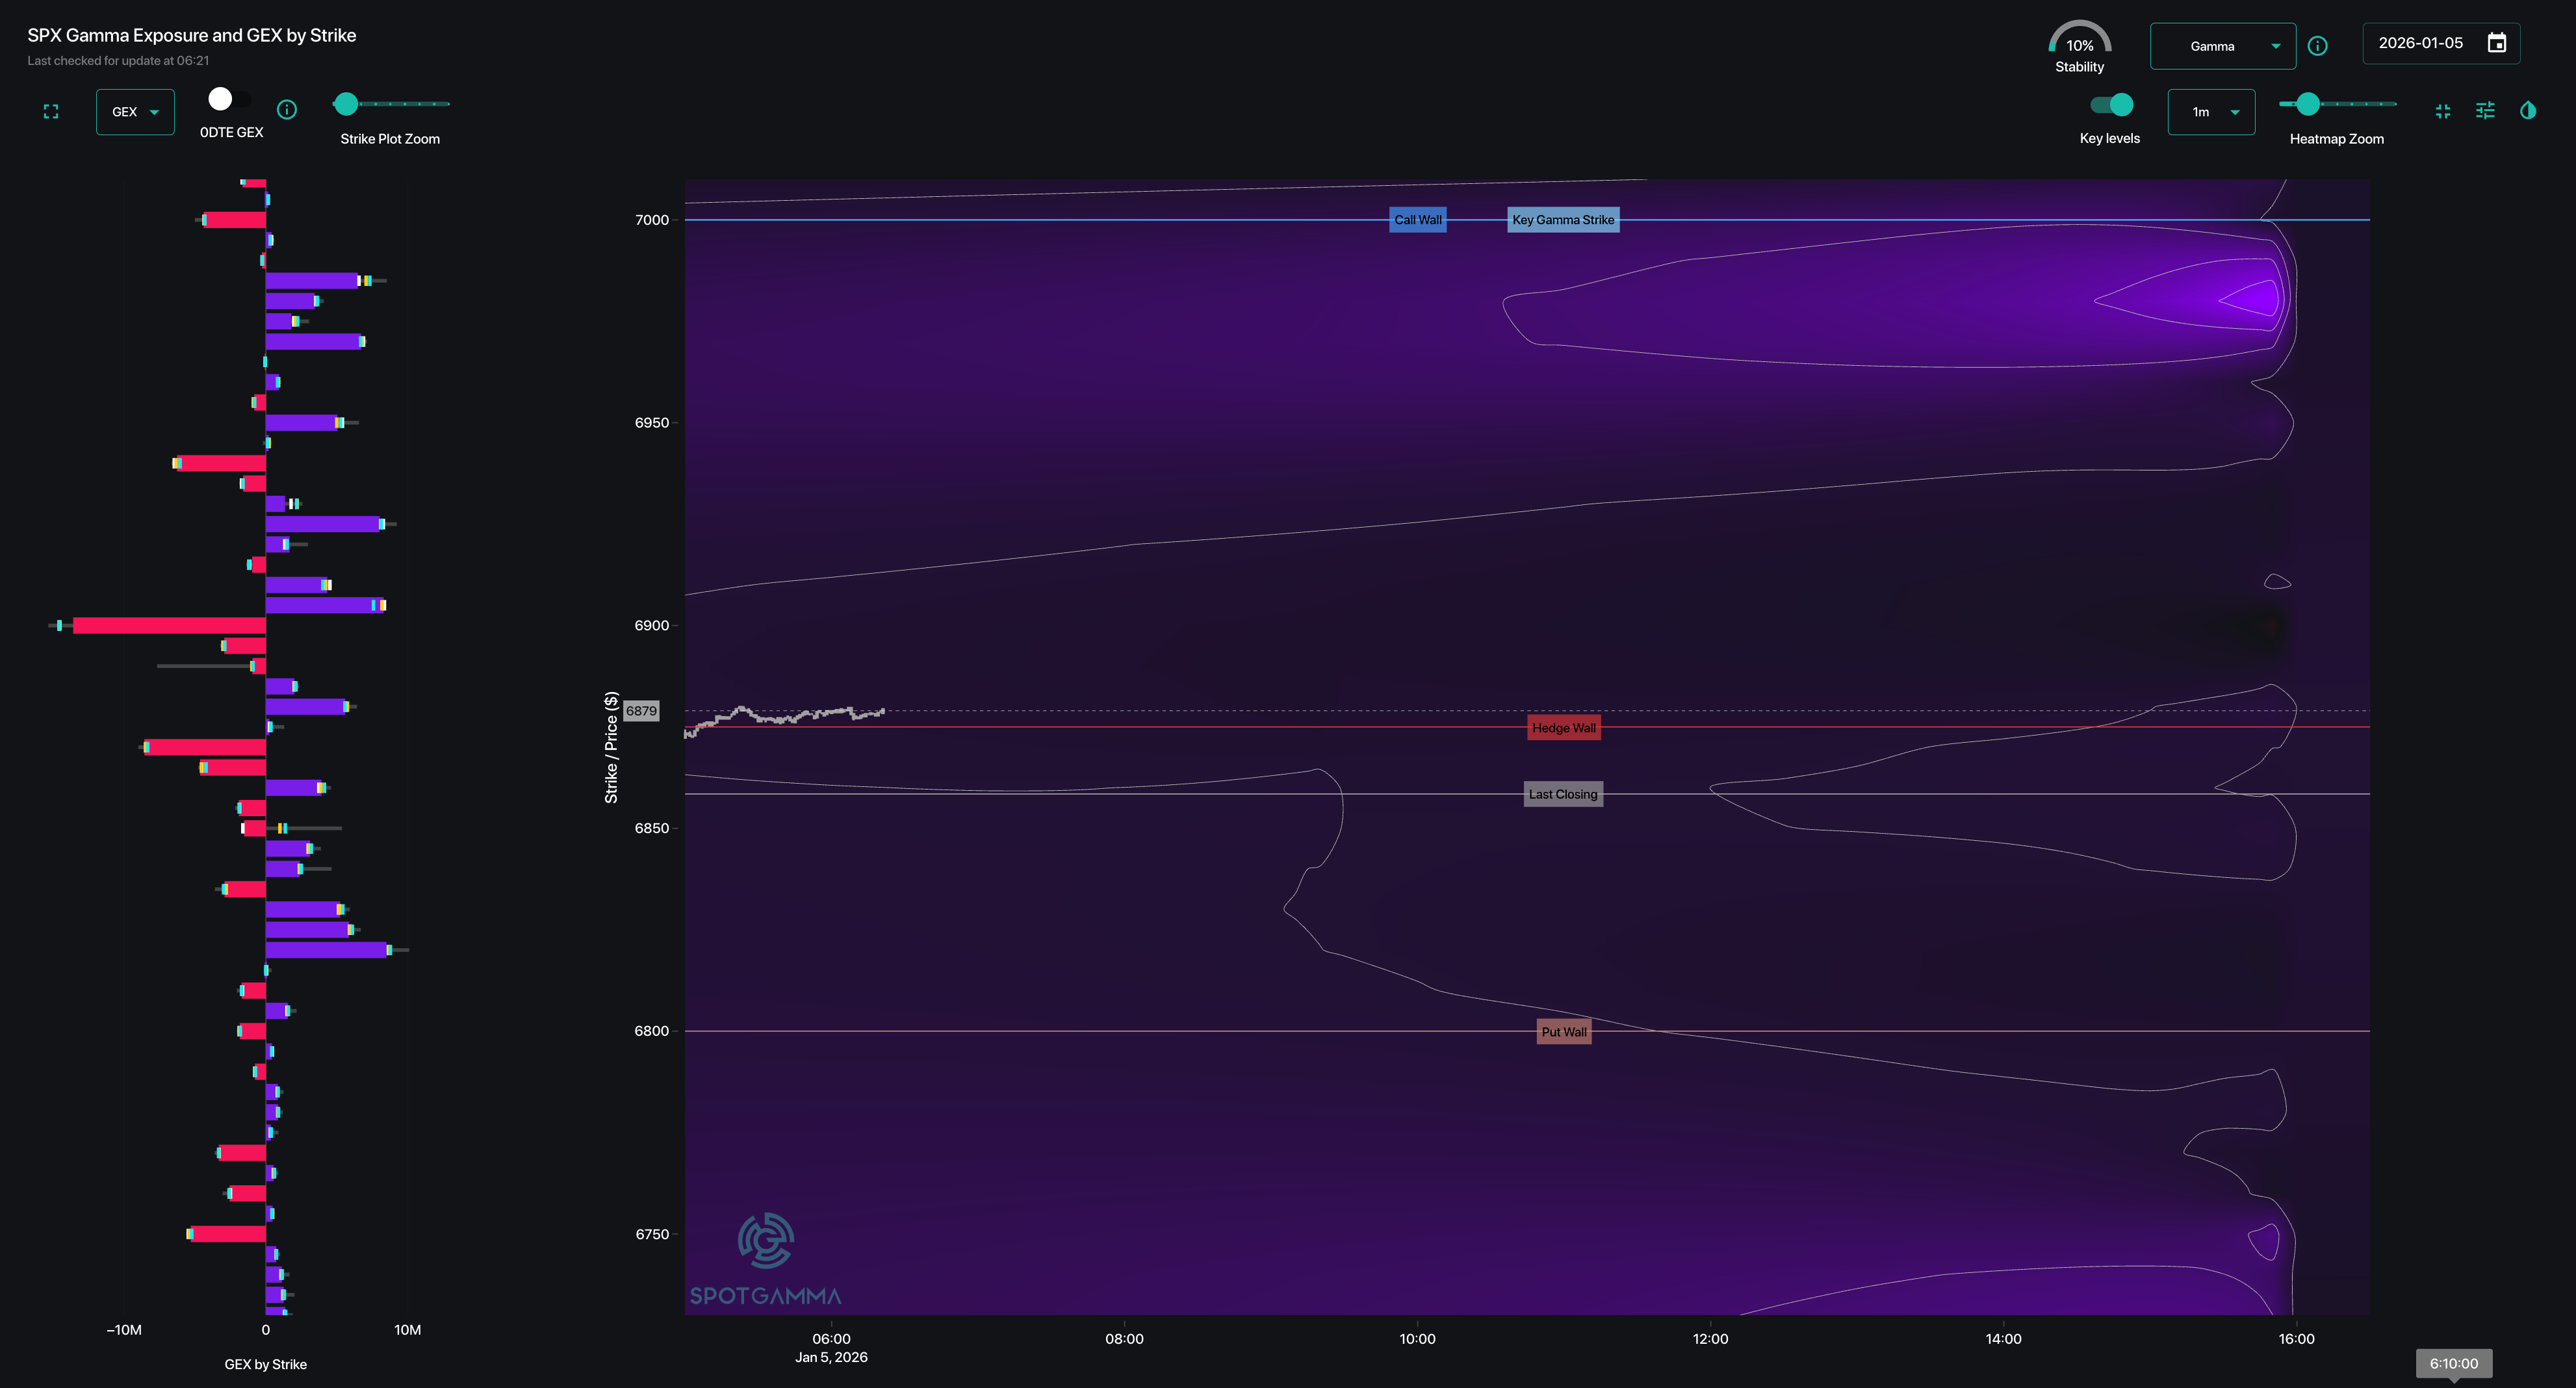Click the Heatmap Zoom slider handle
2576x1388 pixels.
pos(2308,104)
